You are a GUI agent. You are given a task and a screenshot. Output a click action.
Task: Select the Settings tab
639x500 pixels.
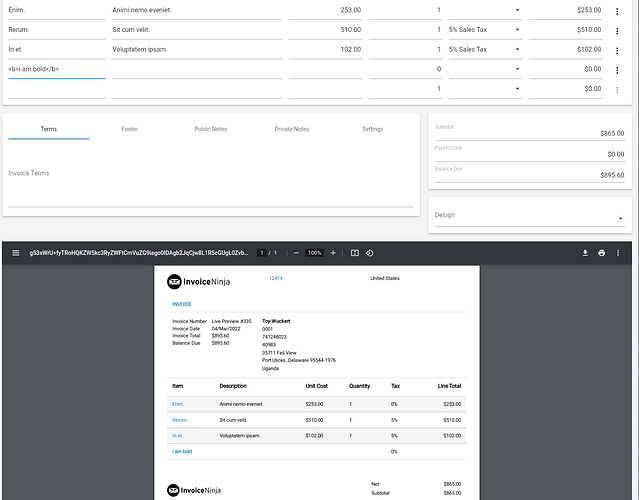coord(372,129)
